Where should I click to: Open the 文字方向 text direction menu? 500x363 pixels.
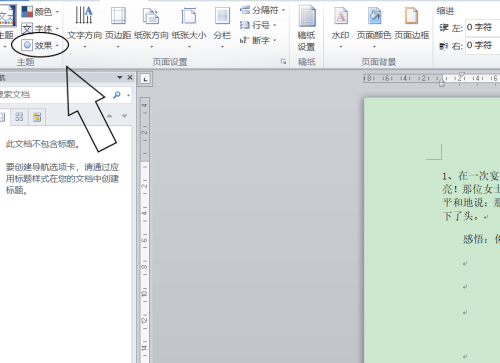pos(84,27)
